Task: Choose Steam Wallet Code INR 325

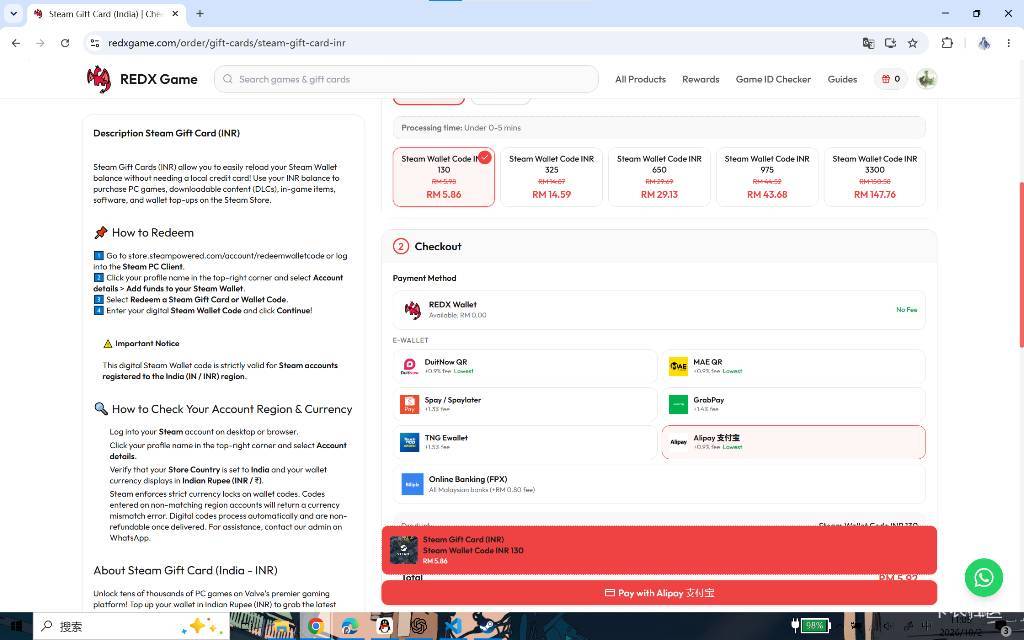Action: click(x=551, y=177)
